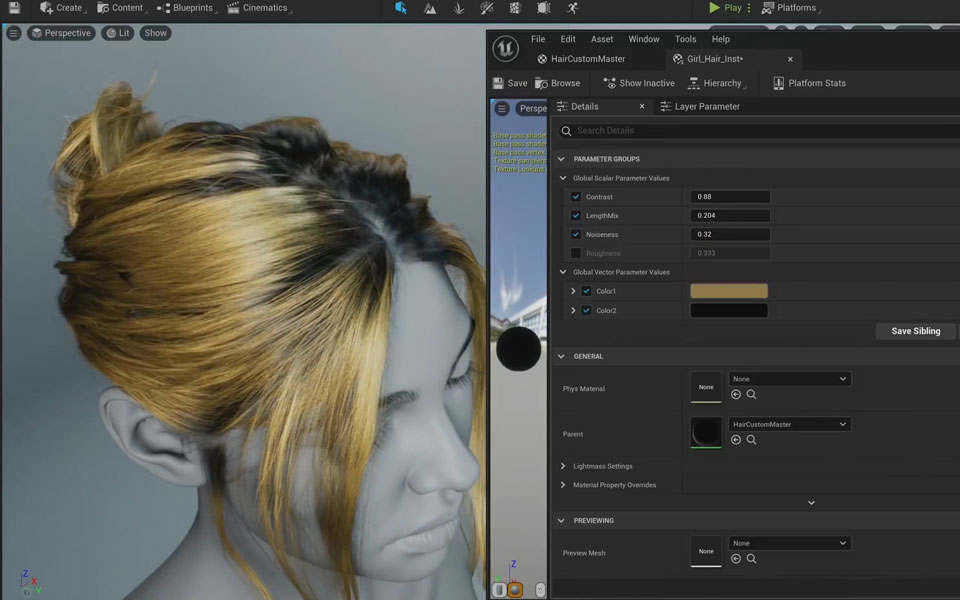The width and height of the screenshot is (960, 600).
Task: Open the Asset menu
Action: 602,39
